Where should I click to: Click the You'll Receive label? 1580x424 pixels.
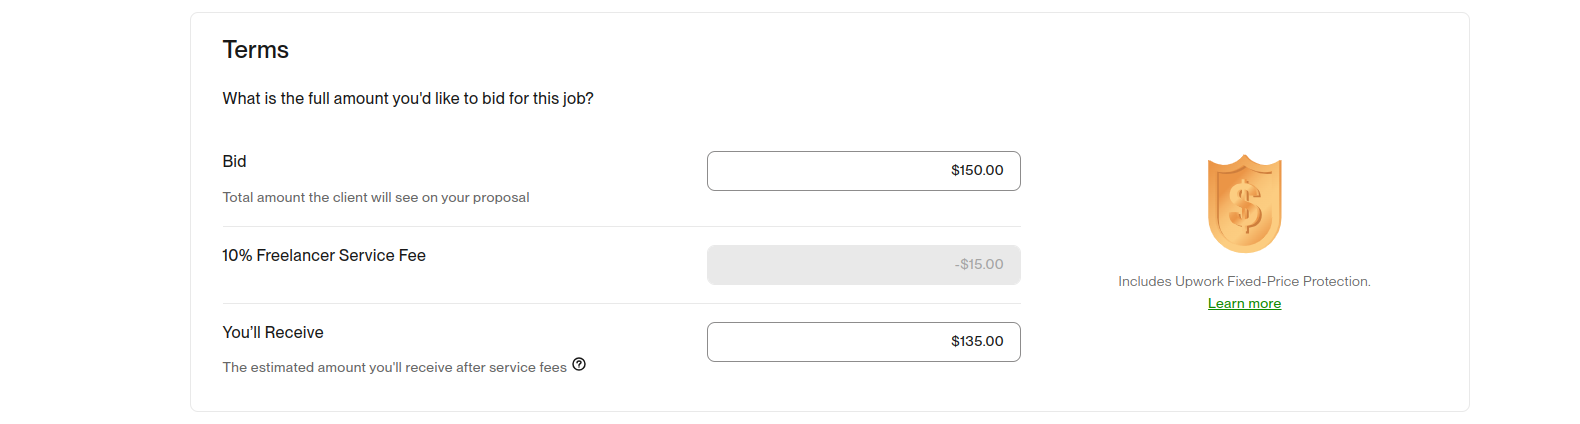(273, 333)
